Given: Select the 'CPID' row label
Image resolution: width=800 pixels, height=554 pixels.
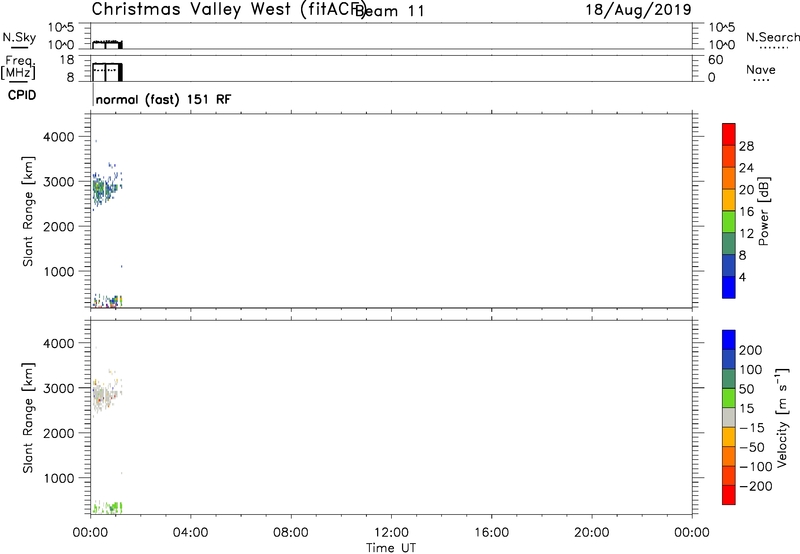Looking at the screenshot, I should tap(22, 95).
